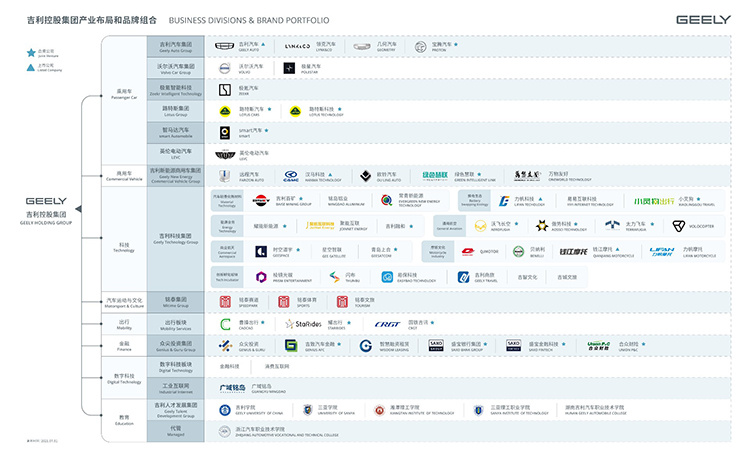Select the Geely Auto Group division box
Screen dimensions: 750x455
(176, 47)
